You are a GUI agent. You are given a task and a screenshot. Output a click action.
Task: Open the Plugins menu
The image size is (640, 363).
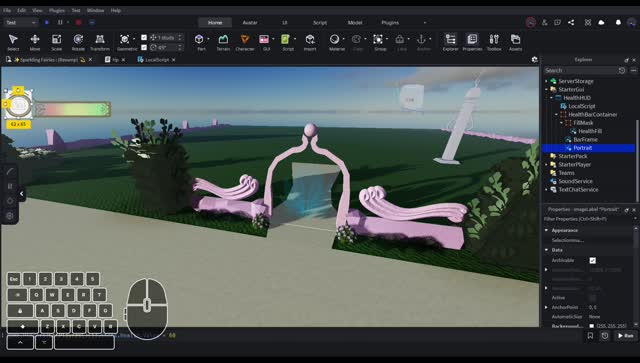pyautogui.click(x=57, y=10)
